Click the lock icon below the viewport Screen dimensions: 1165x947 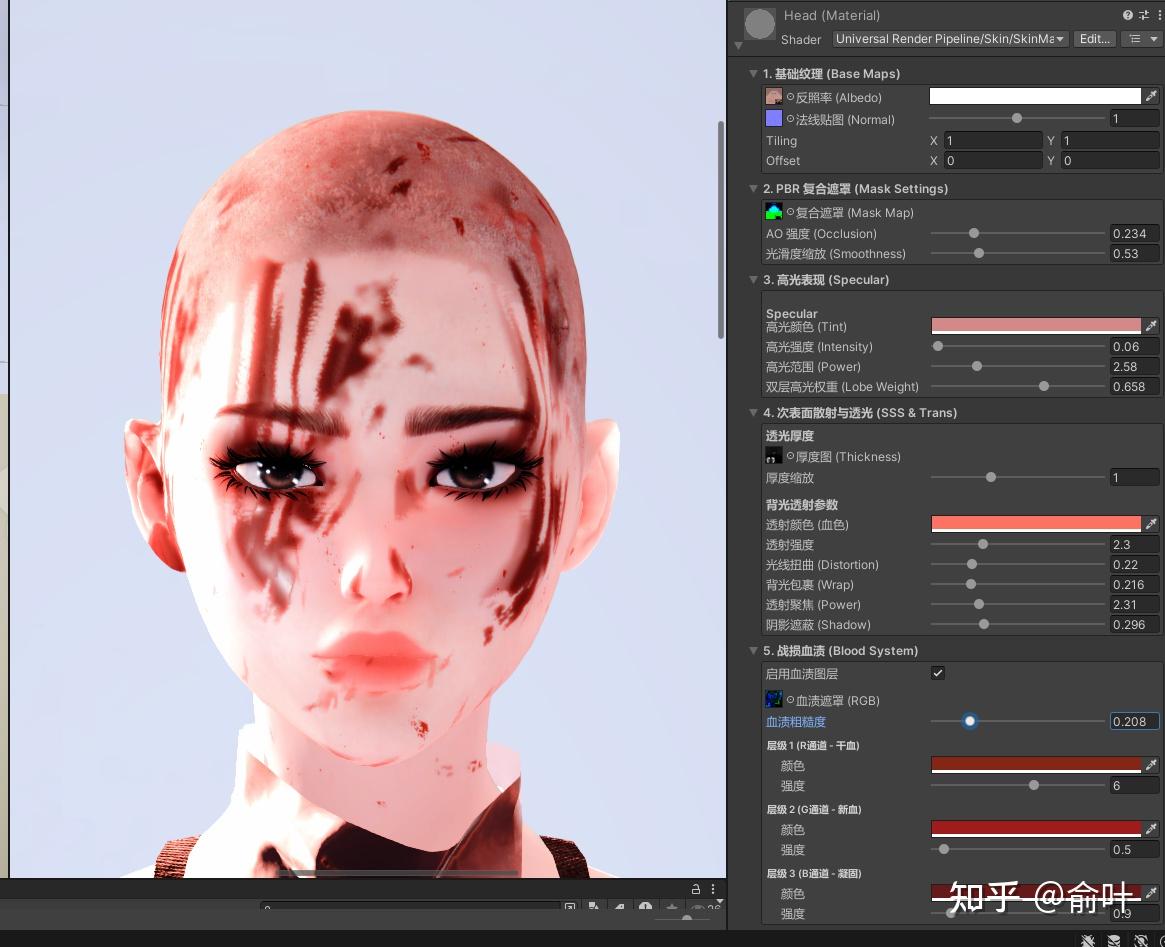[x=695, y=889]
